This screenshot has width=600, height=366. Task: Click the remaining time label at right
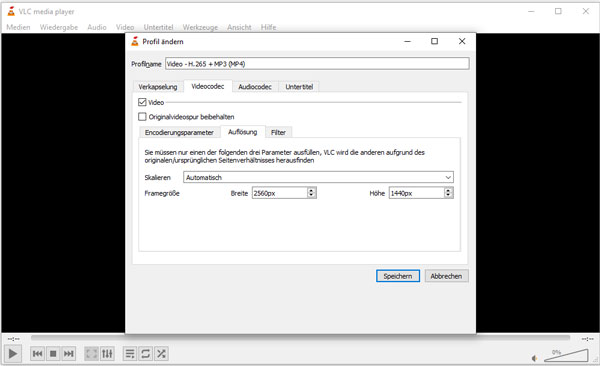pos(587,339)
